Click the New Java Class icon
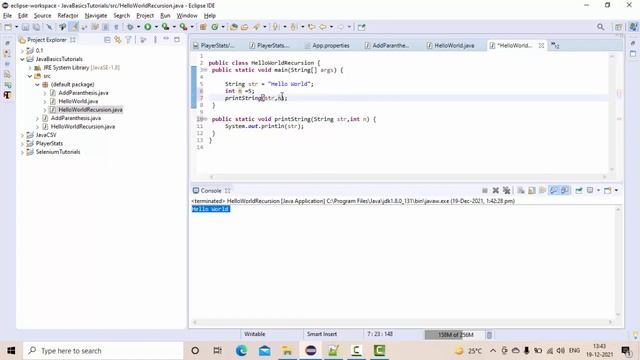The height and width of the screenshot is (360, 640). click(215, 27)
